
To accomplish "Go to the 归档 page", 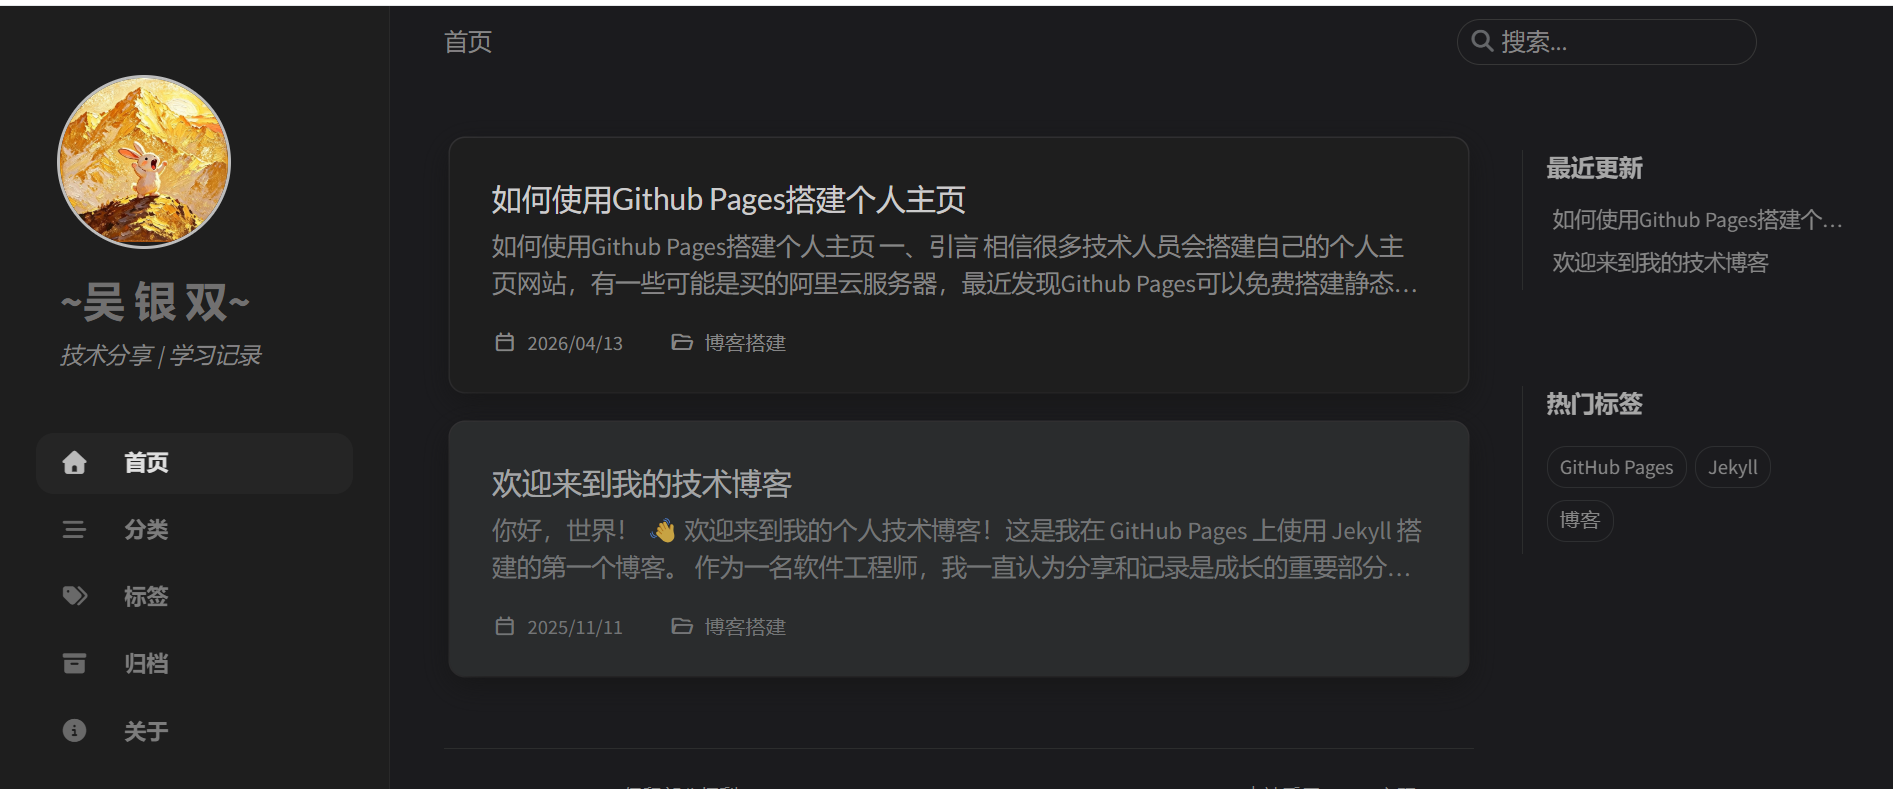I will coord(146,664).
